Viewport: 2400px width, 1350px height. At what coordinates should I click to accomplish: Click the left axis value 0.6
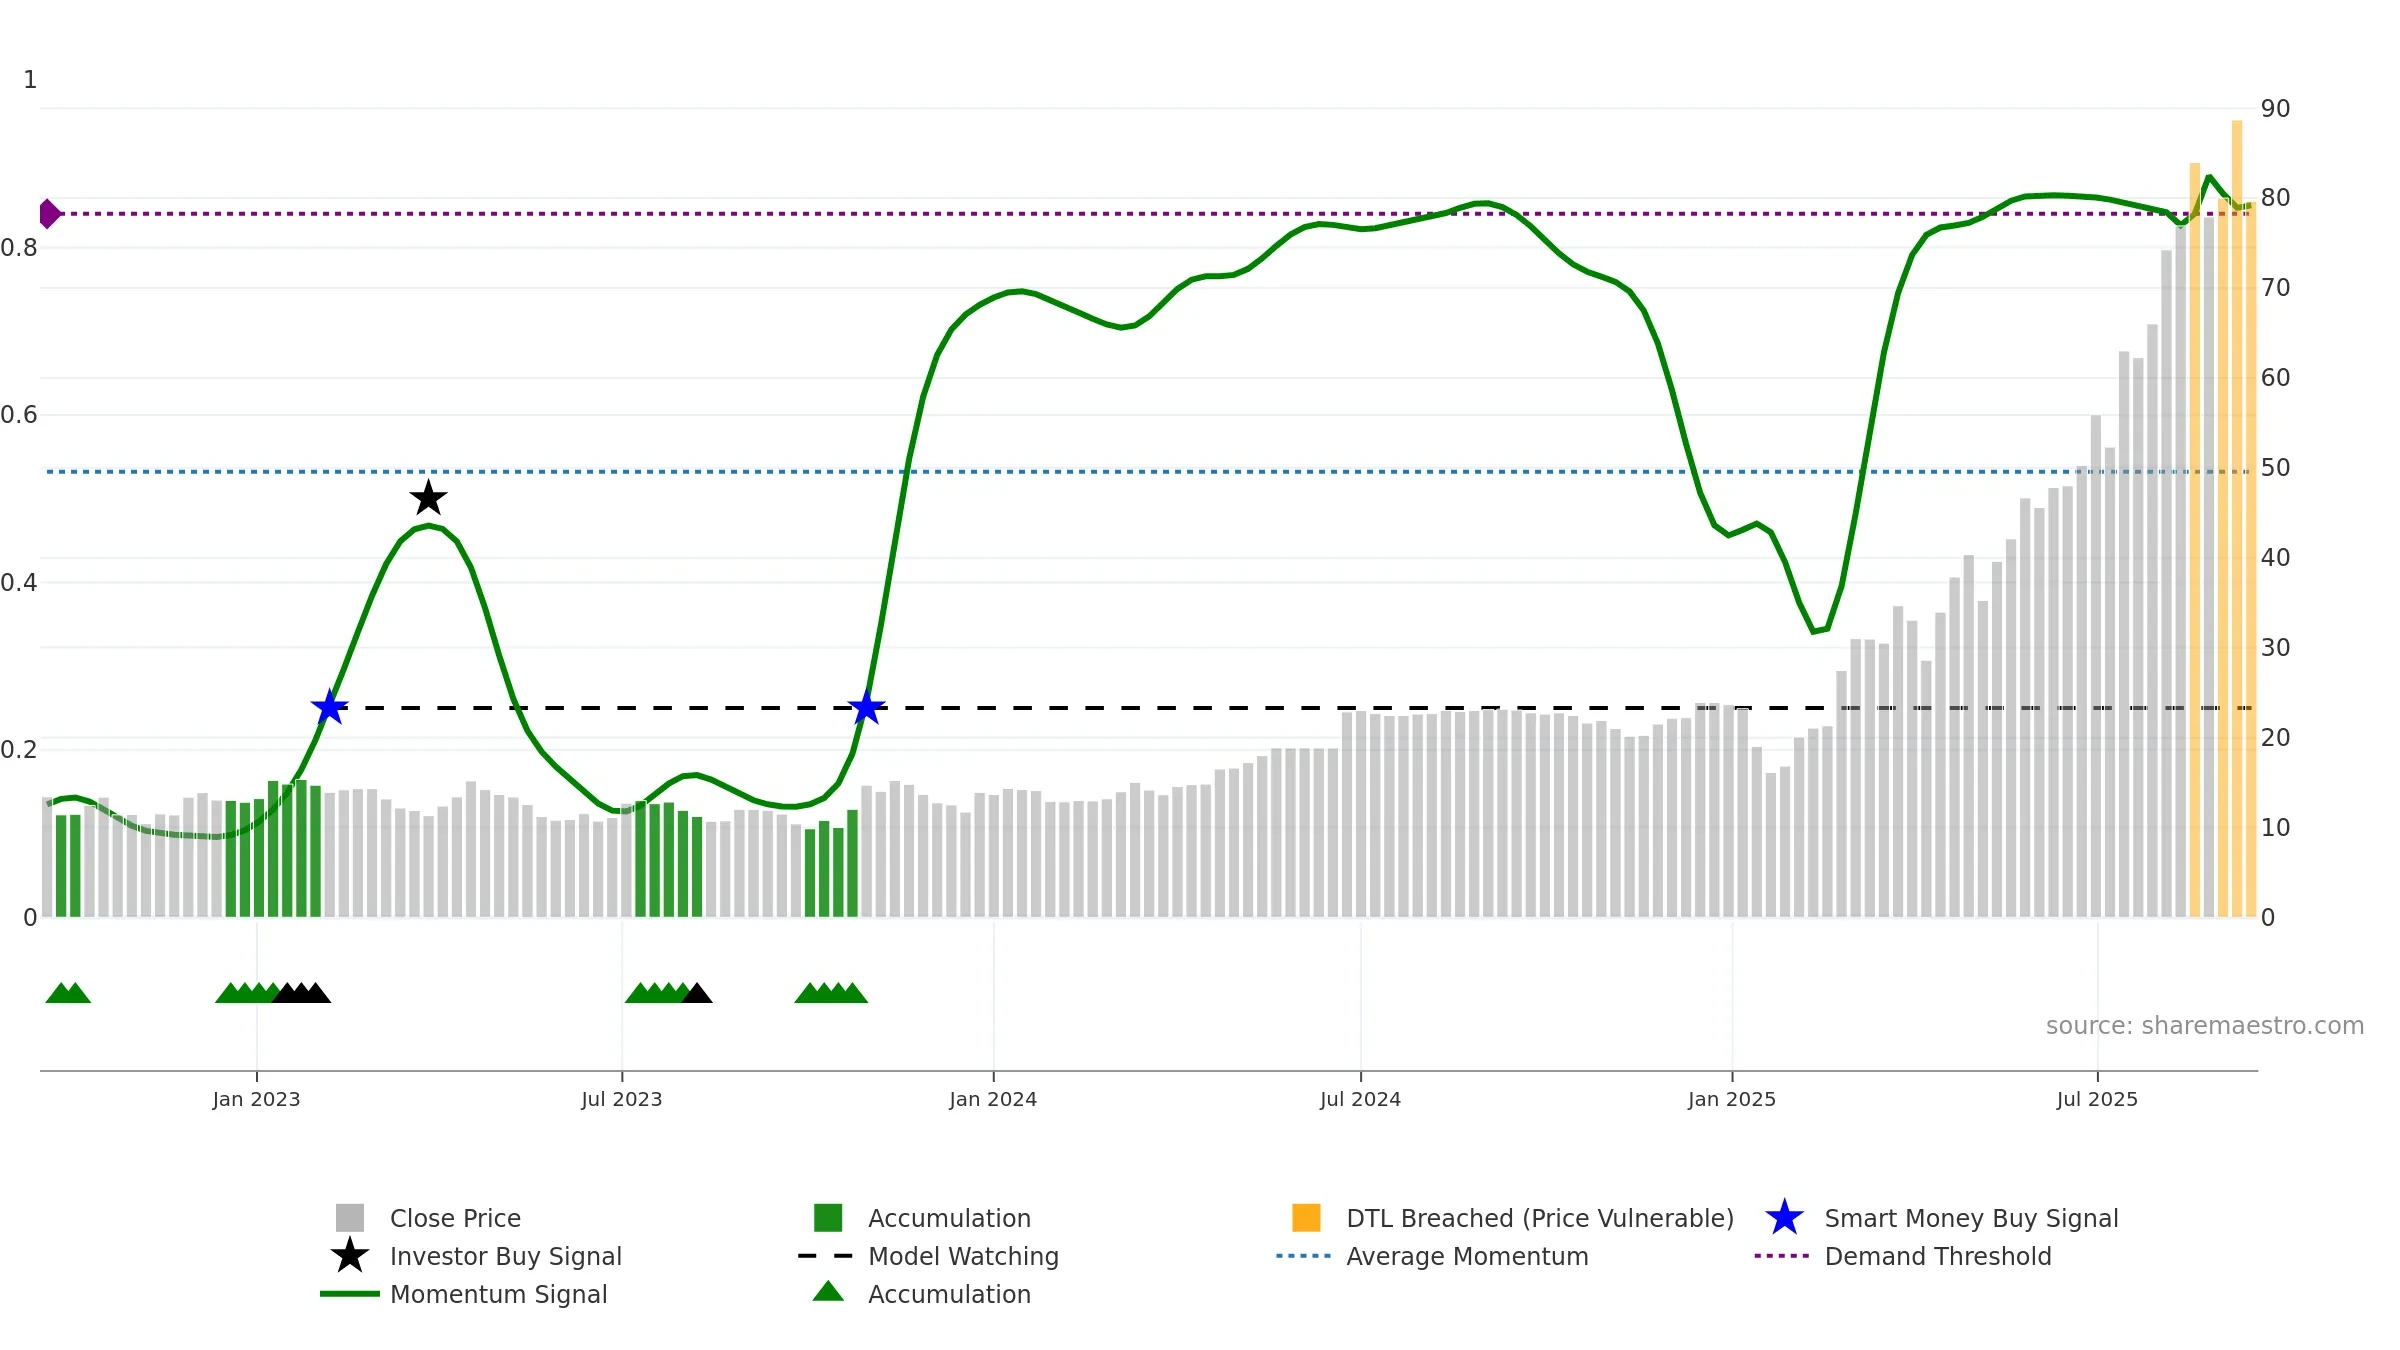point(19,415)
